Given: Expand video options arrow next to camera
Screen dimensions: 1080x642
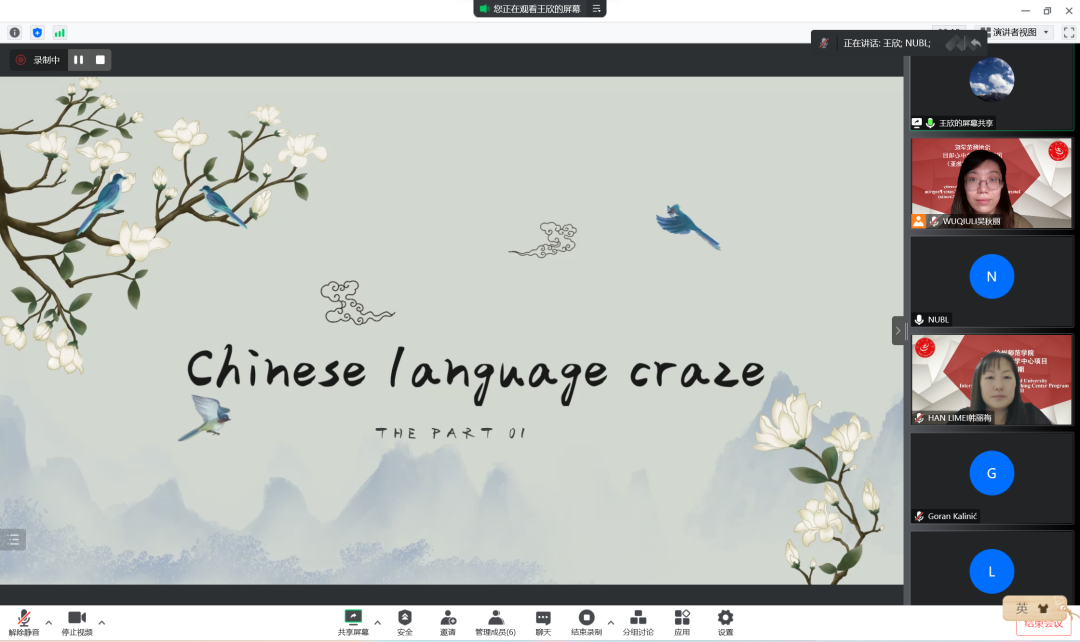Looking at the screenshot, I should (101, 622).
